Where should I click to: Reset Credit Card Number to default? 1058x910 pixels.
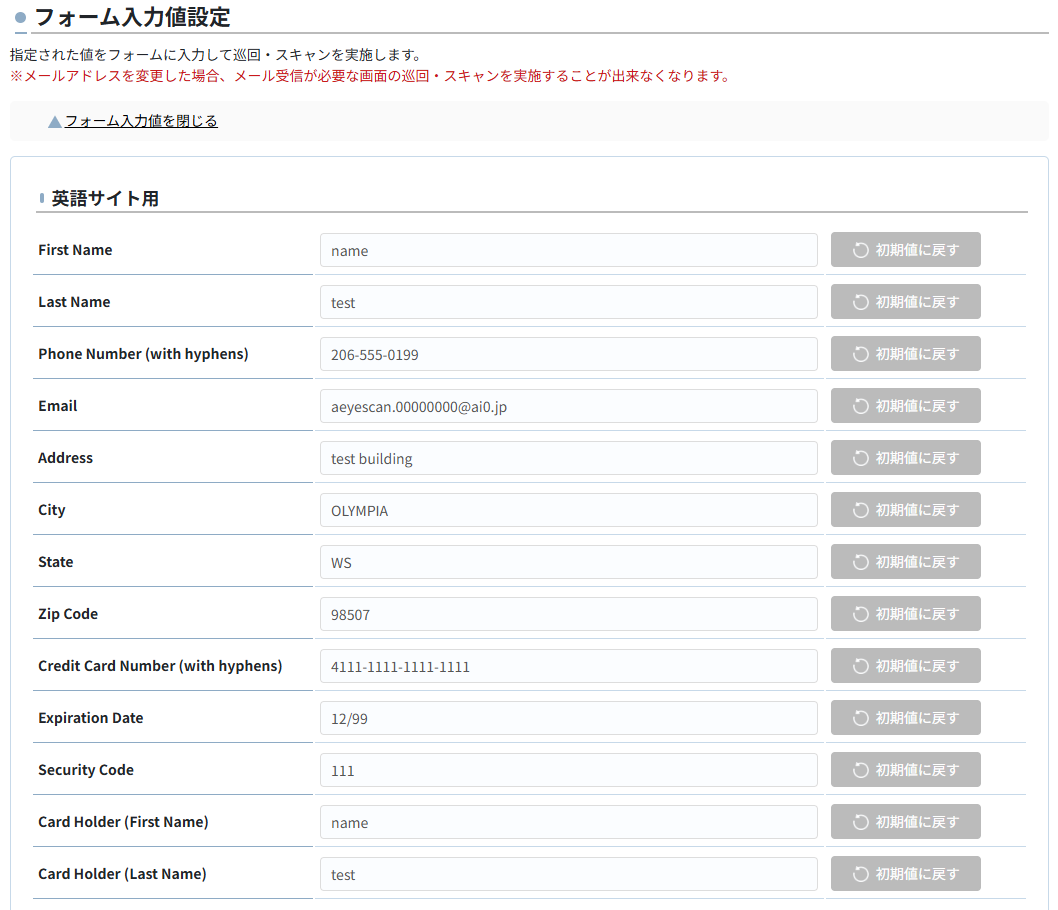tap(905, 666)
